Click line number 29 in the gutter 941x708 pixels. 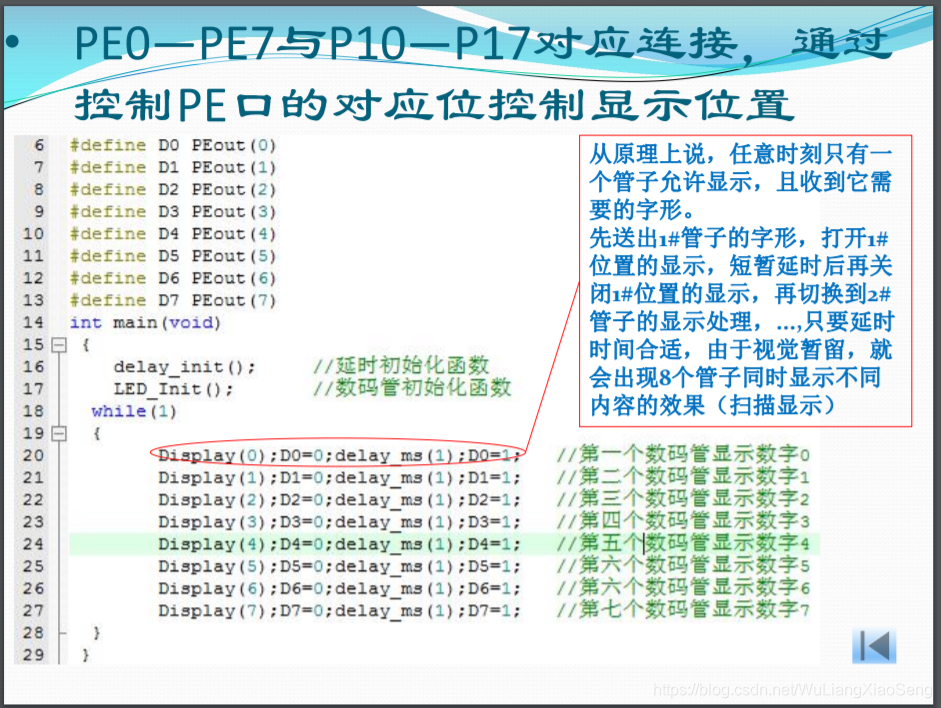click(x=33, y=655)
